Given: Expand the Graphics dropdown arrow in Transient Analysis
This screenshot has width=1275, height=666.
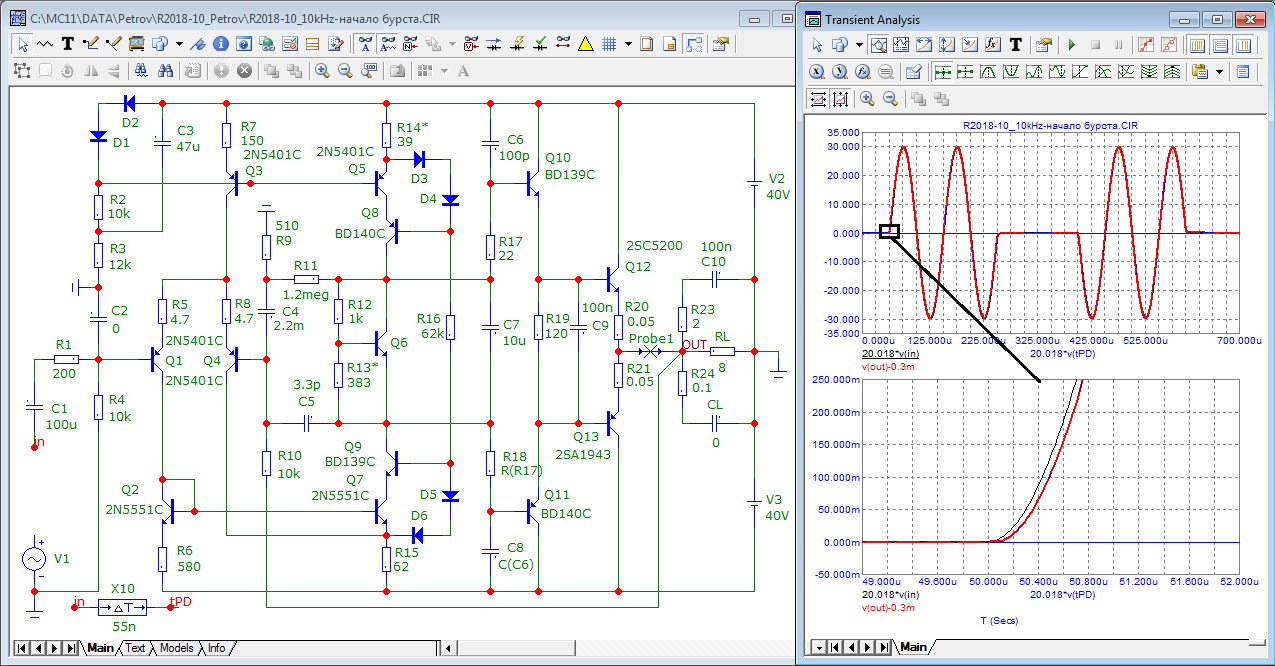Looking at the screenshot, I should pos(859,45).
